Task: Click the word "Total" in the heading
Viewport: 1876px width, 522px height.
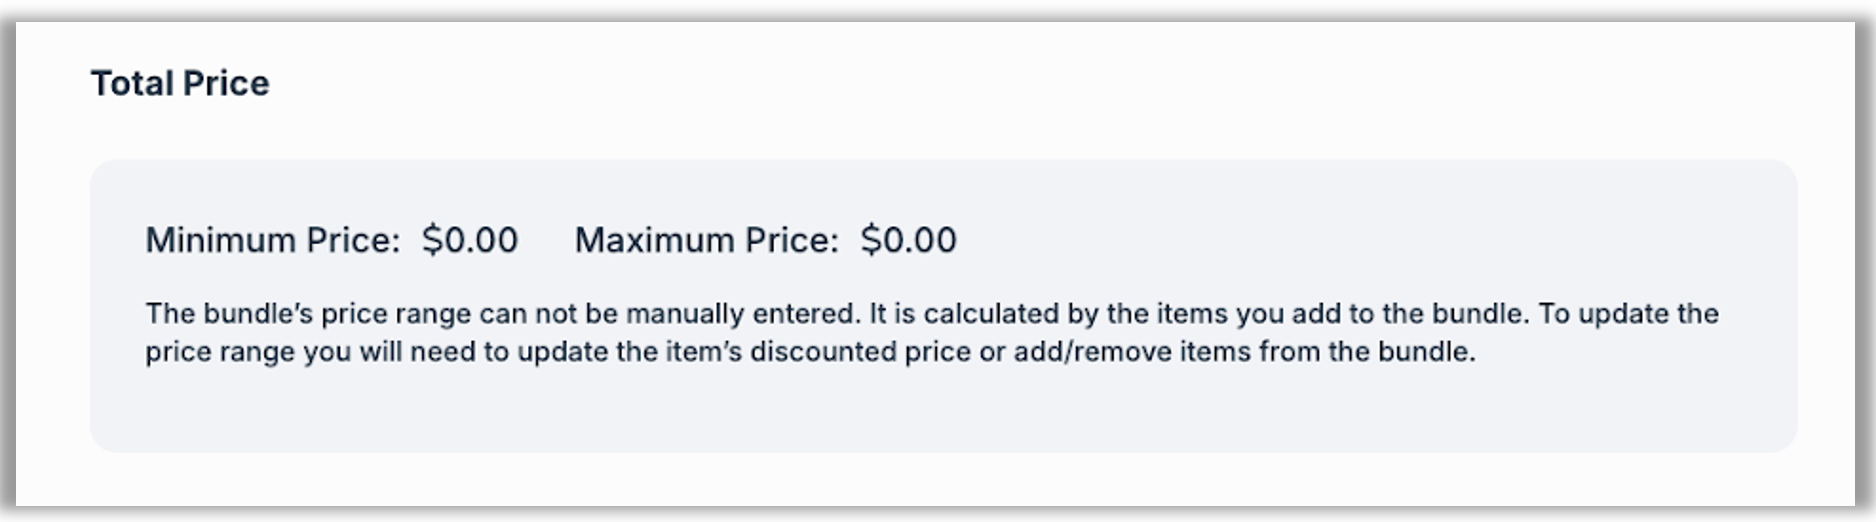Action: (131, 83)
